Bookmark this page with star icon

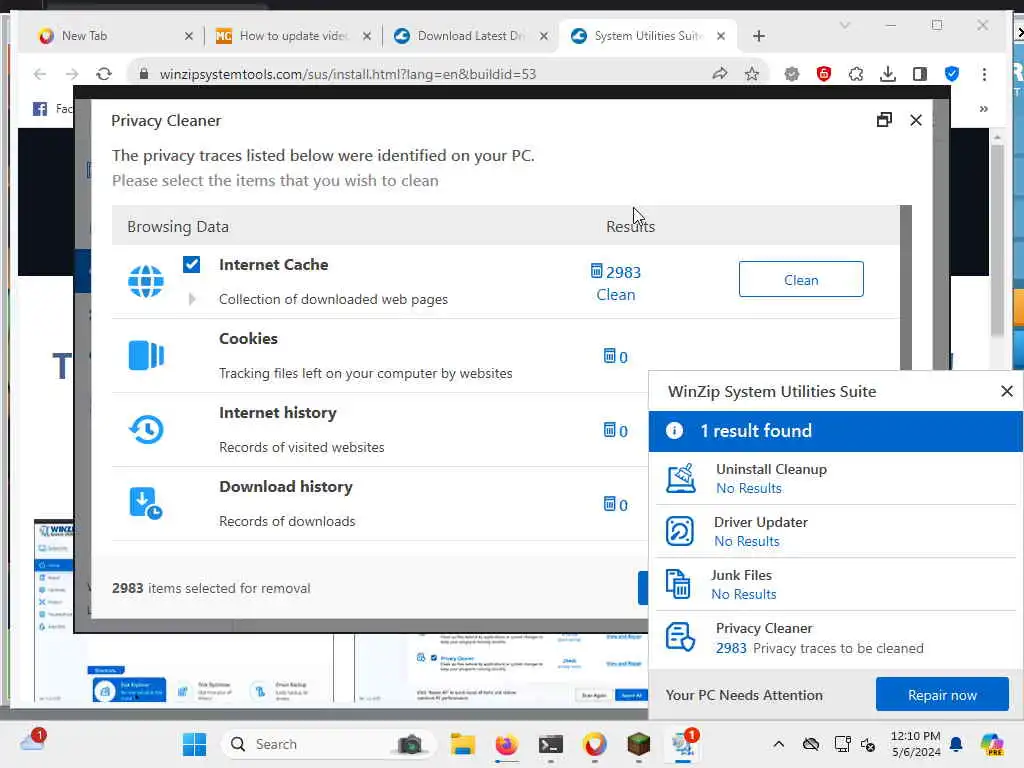(x=752, y=74)
